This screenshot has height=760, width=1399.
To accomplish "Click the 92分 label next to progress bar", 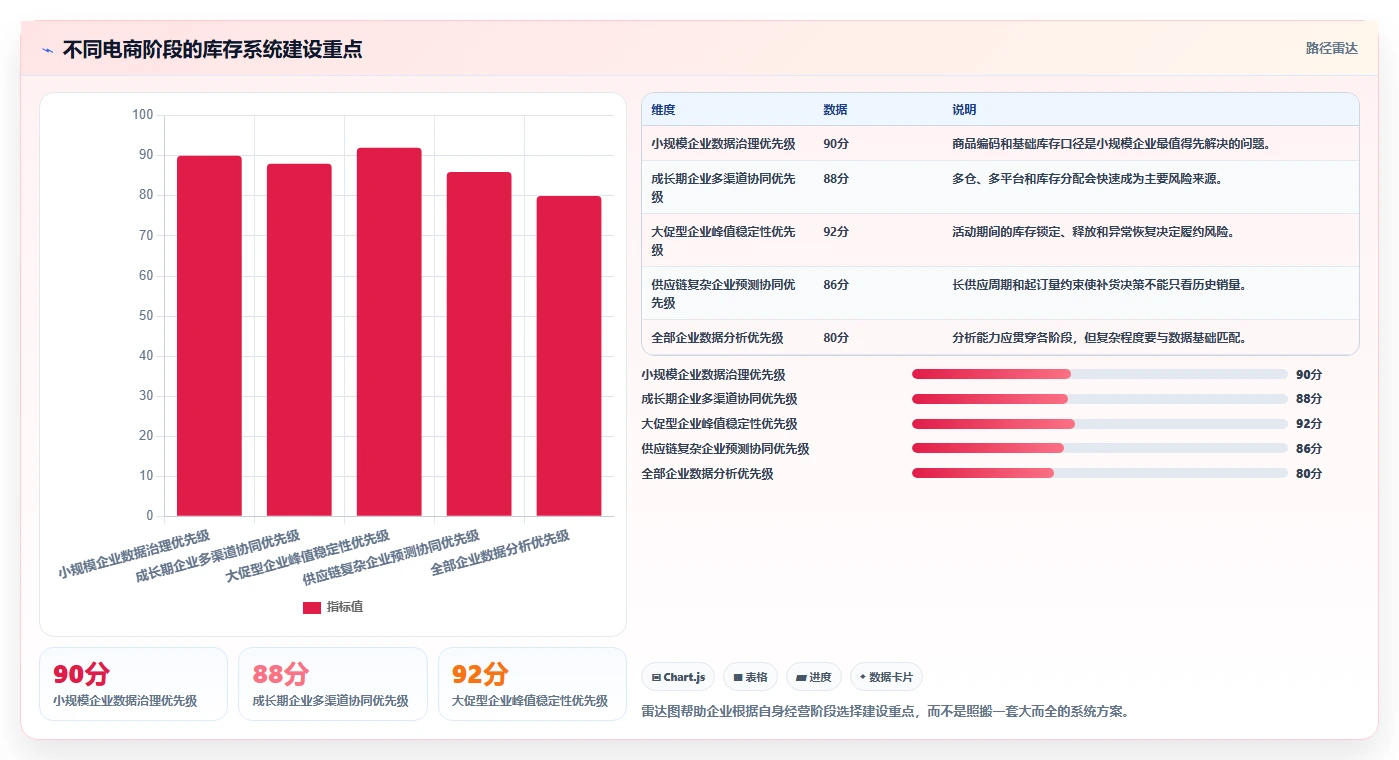I will (1309, 424).
